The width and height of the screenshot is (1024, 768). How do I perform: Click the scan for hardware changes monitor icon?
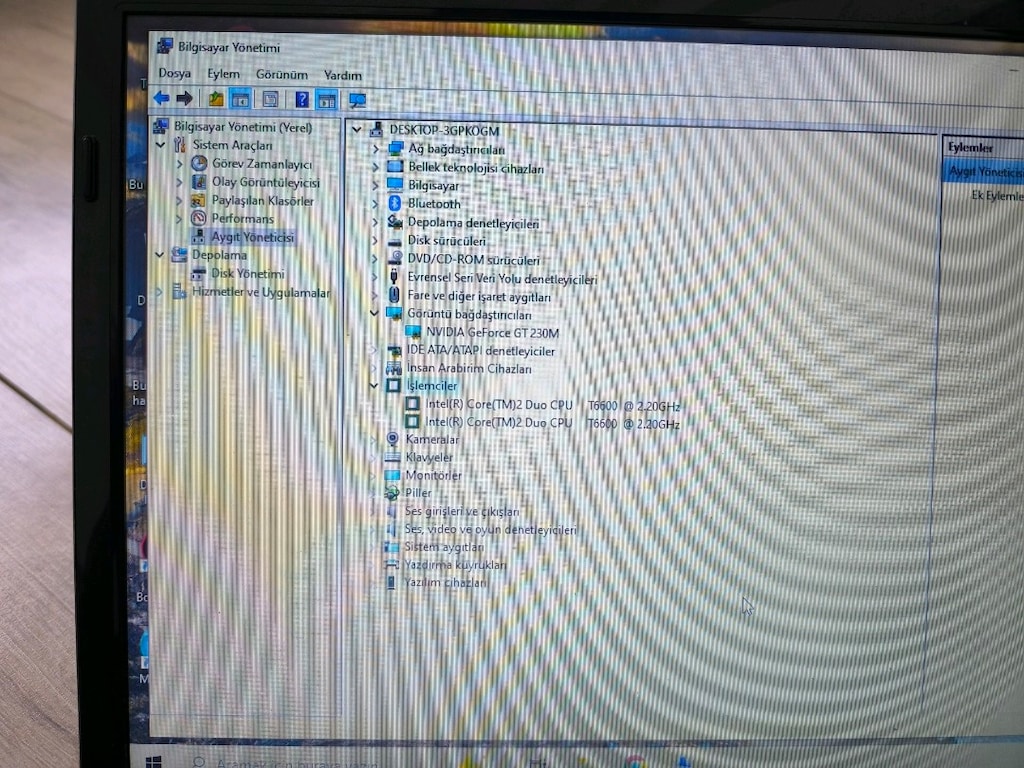[x=357, y=101]
